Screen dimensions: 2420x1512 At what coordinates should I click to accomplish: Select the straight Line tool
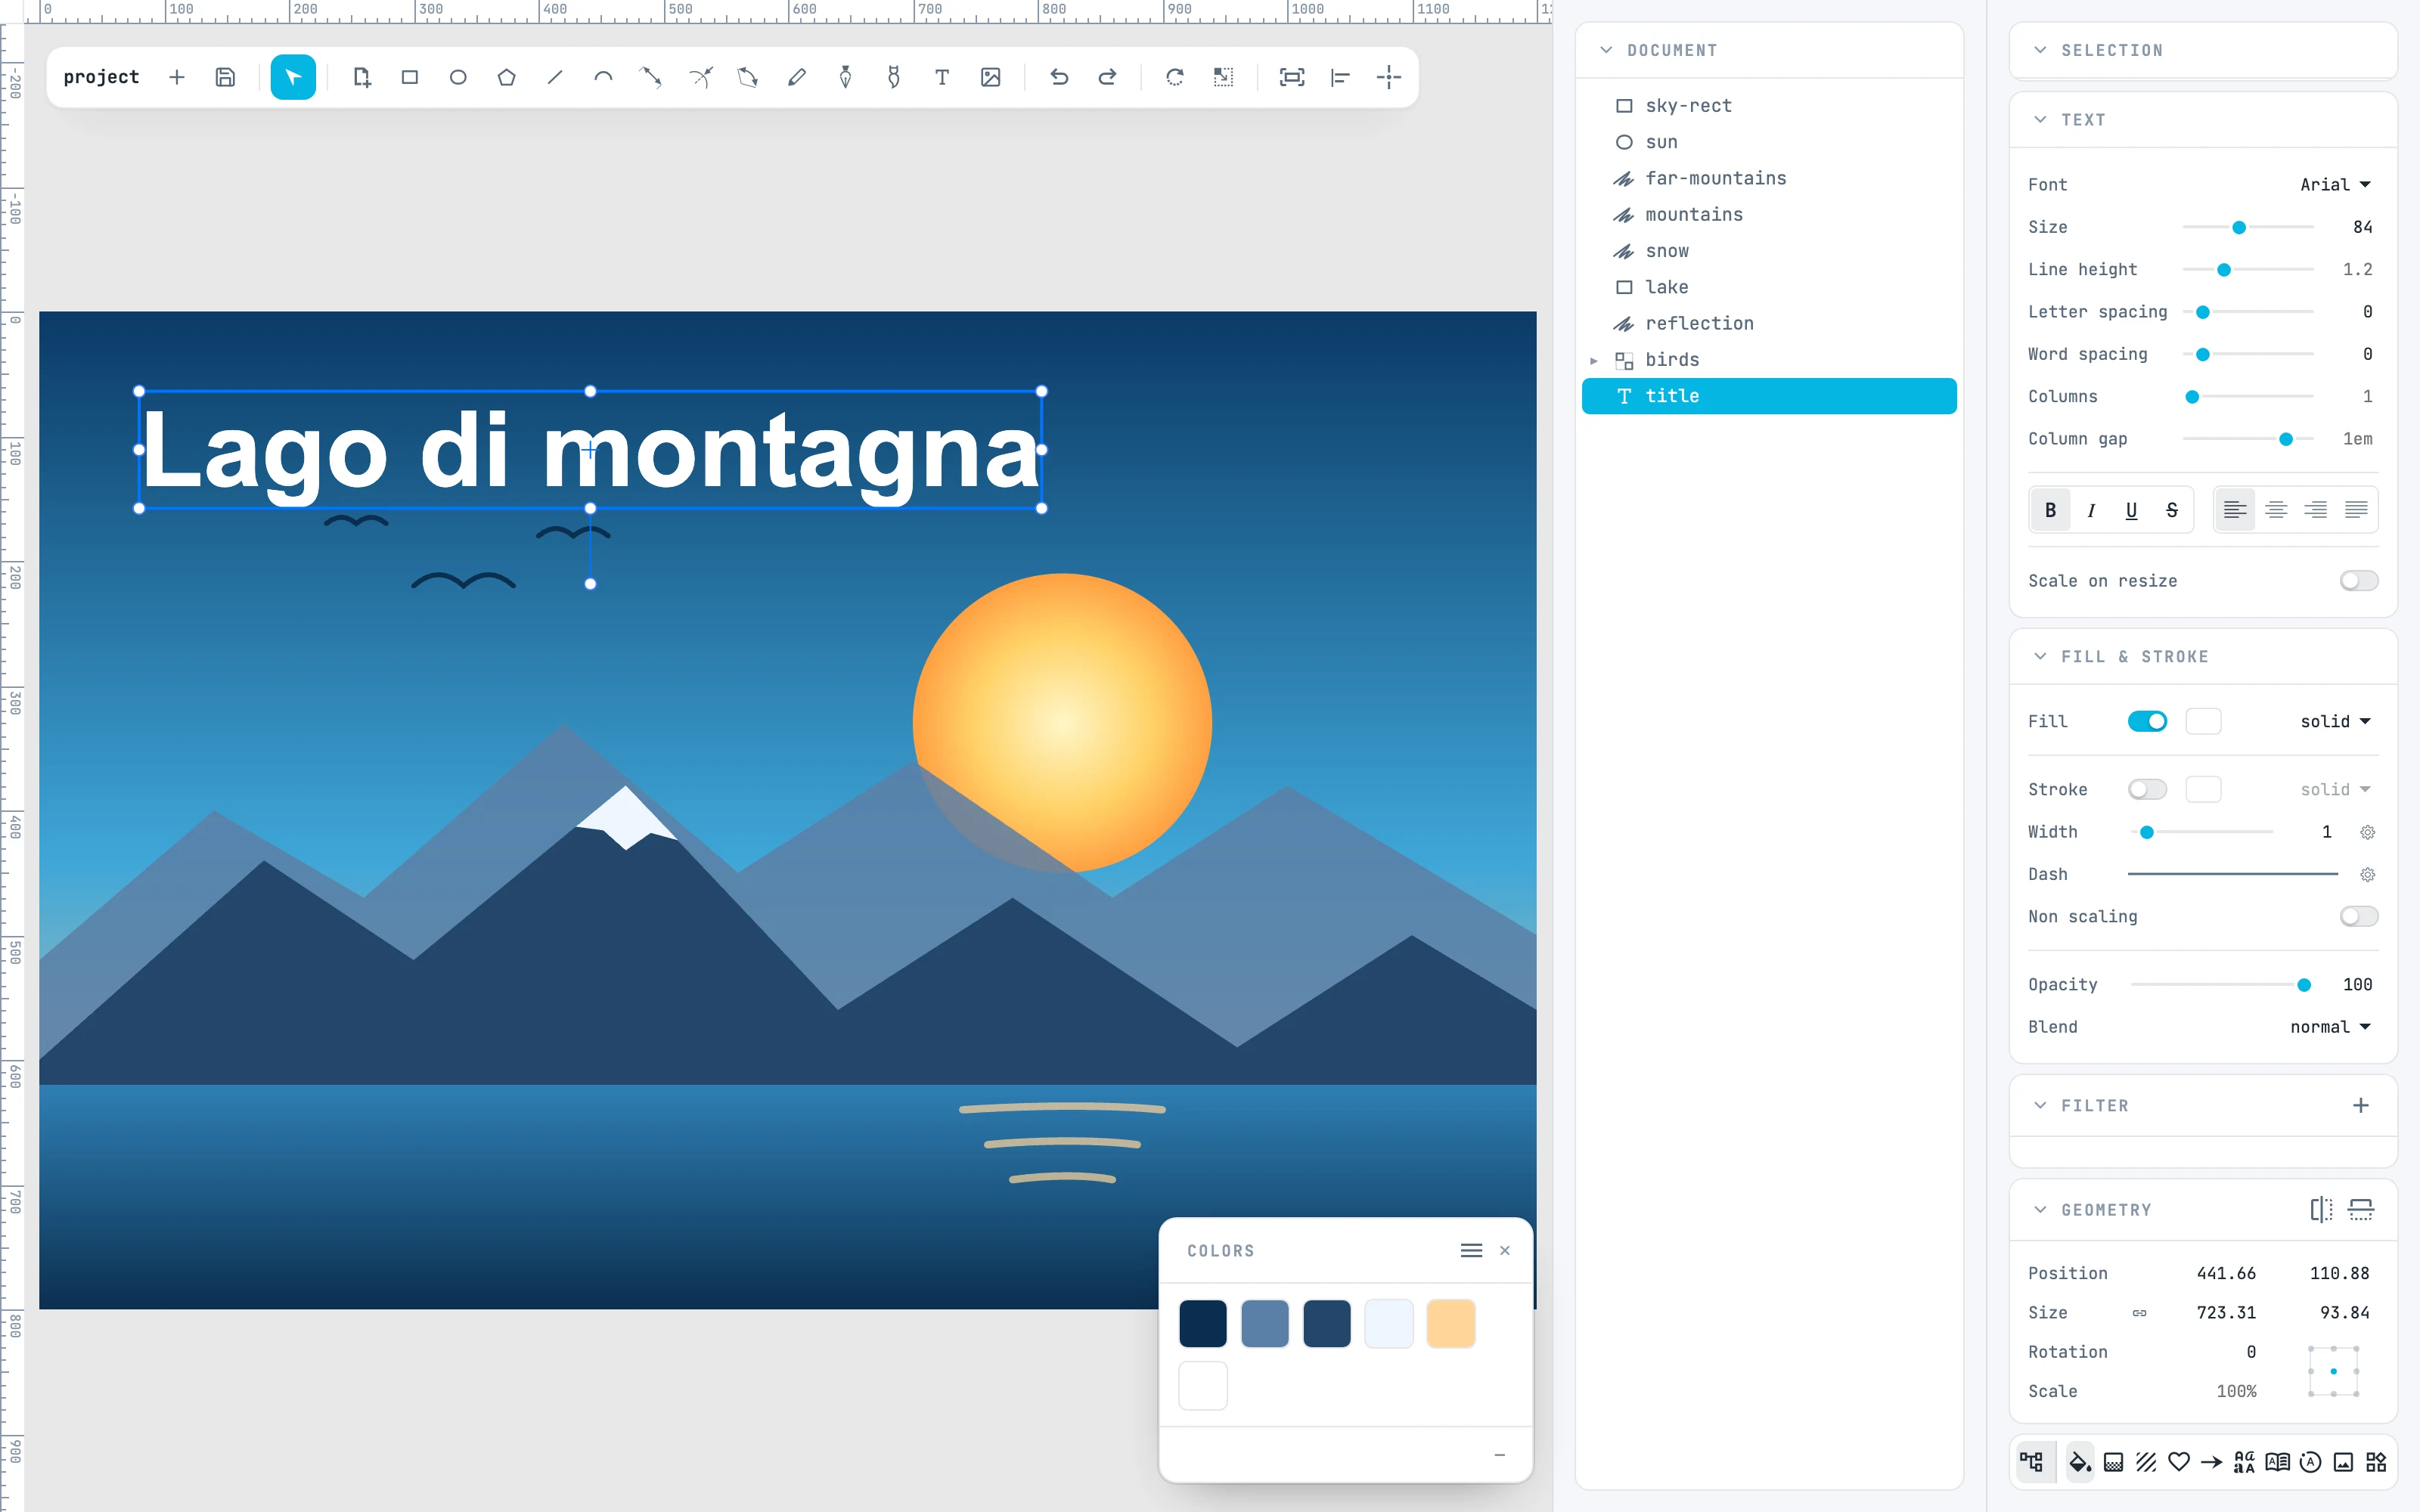(555, 77)
